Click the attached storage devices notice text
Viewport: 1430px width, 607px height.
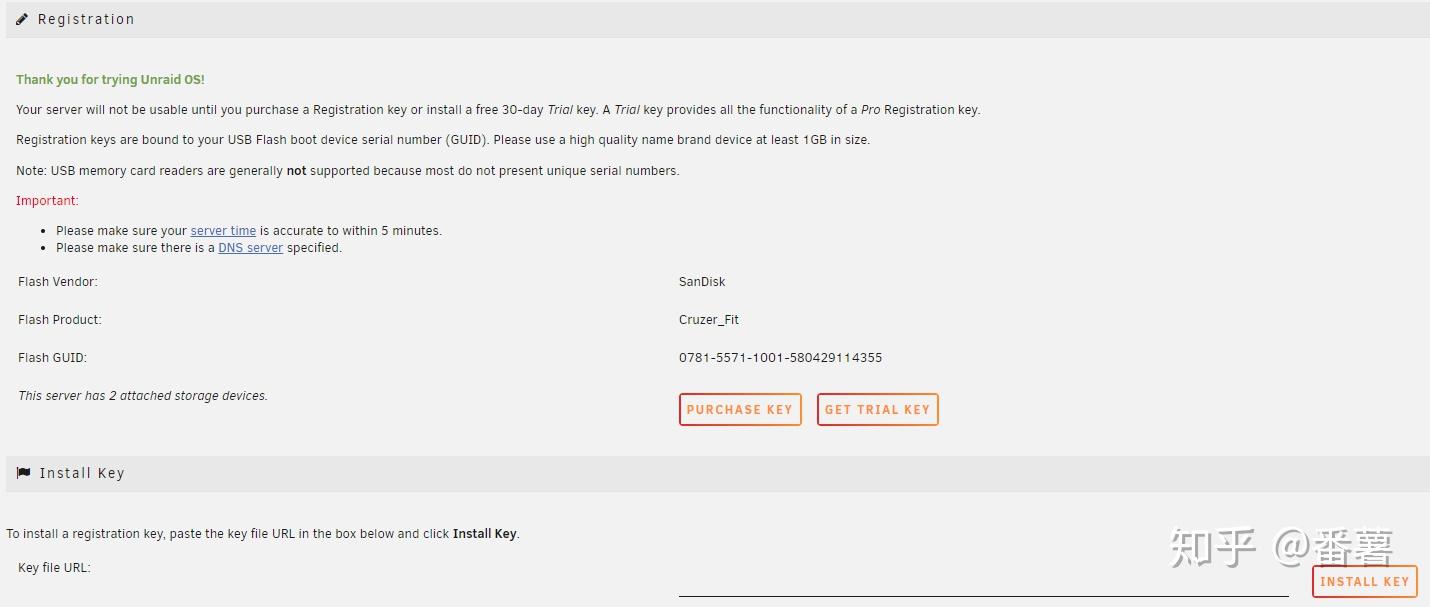pyautogui.click(x=143, y=396)
